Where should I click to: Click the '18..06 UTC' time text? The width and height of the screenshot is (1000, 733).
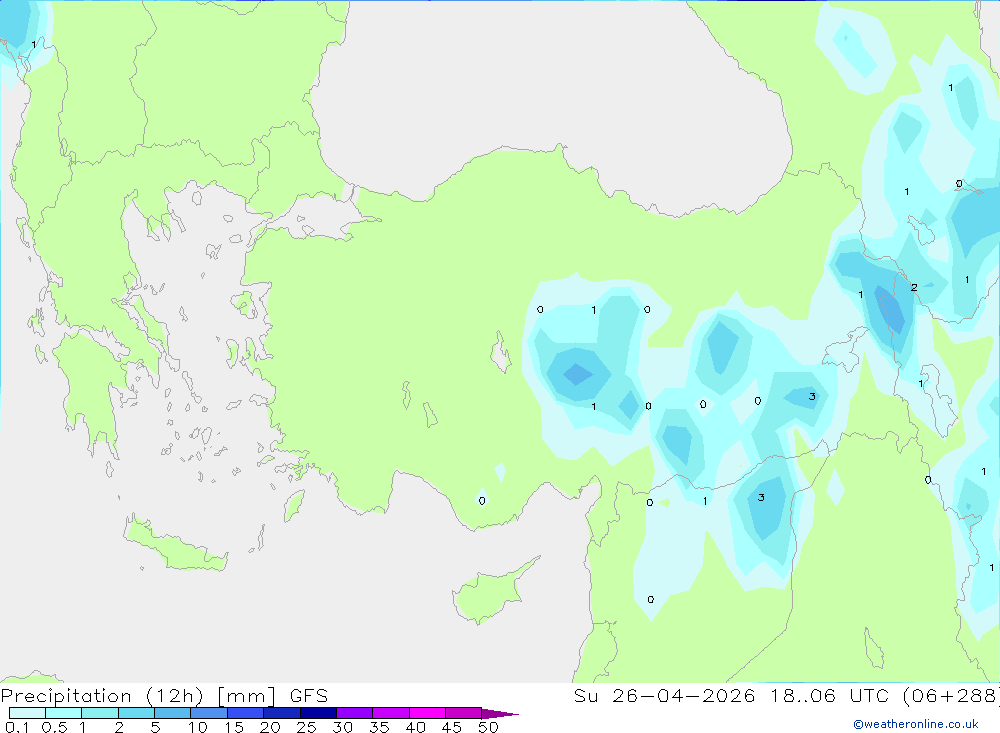(x=829, y=696)
